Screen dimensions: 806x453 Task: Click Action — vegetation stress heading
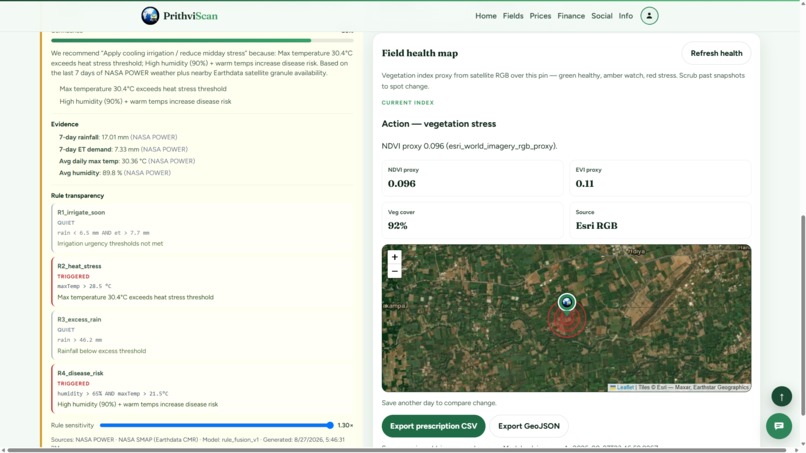pos(438,124)
